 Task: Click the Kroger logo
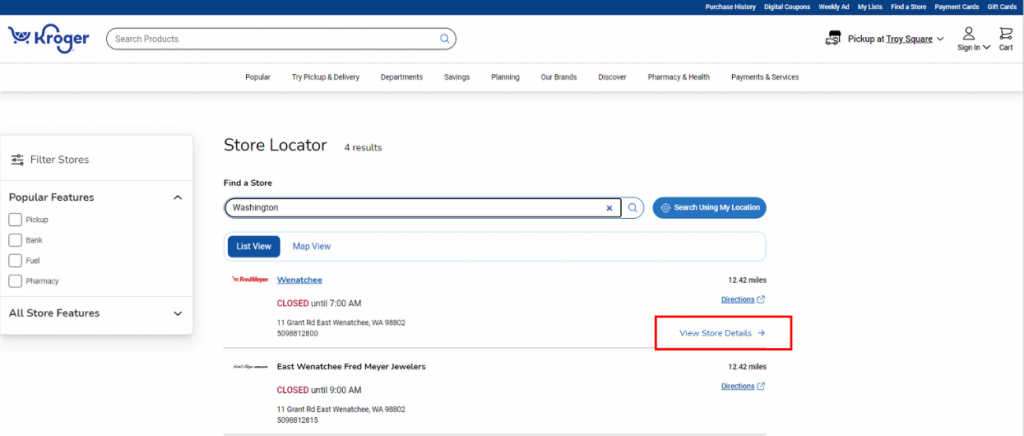48,39
